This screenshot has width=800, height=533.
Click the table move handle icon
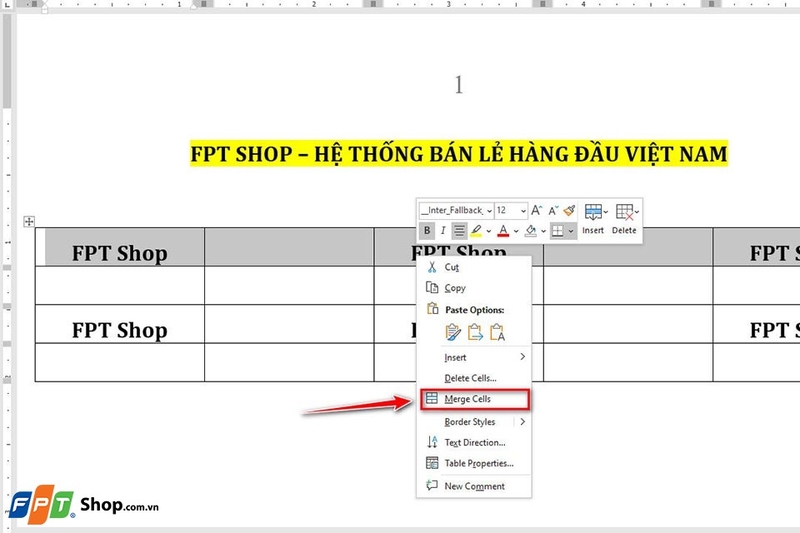[29, 221]
